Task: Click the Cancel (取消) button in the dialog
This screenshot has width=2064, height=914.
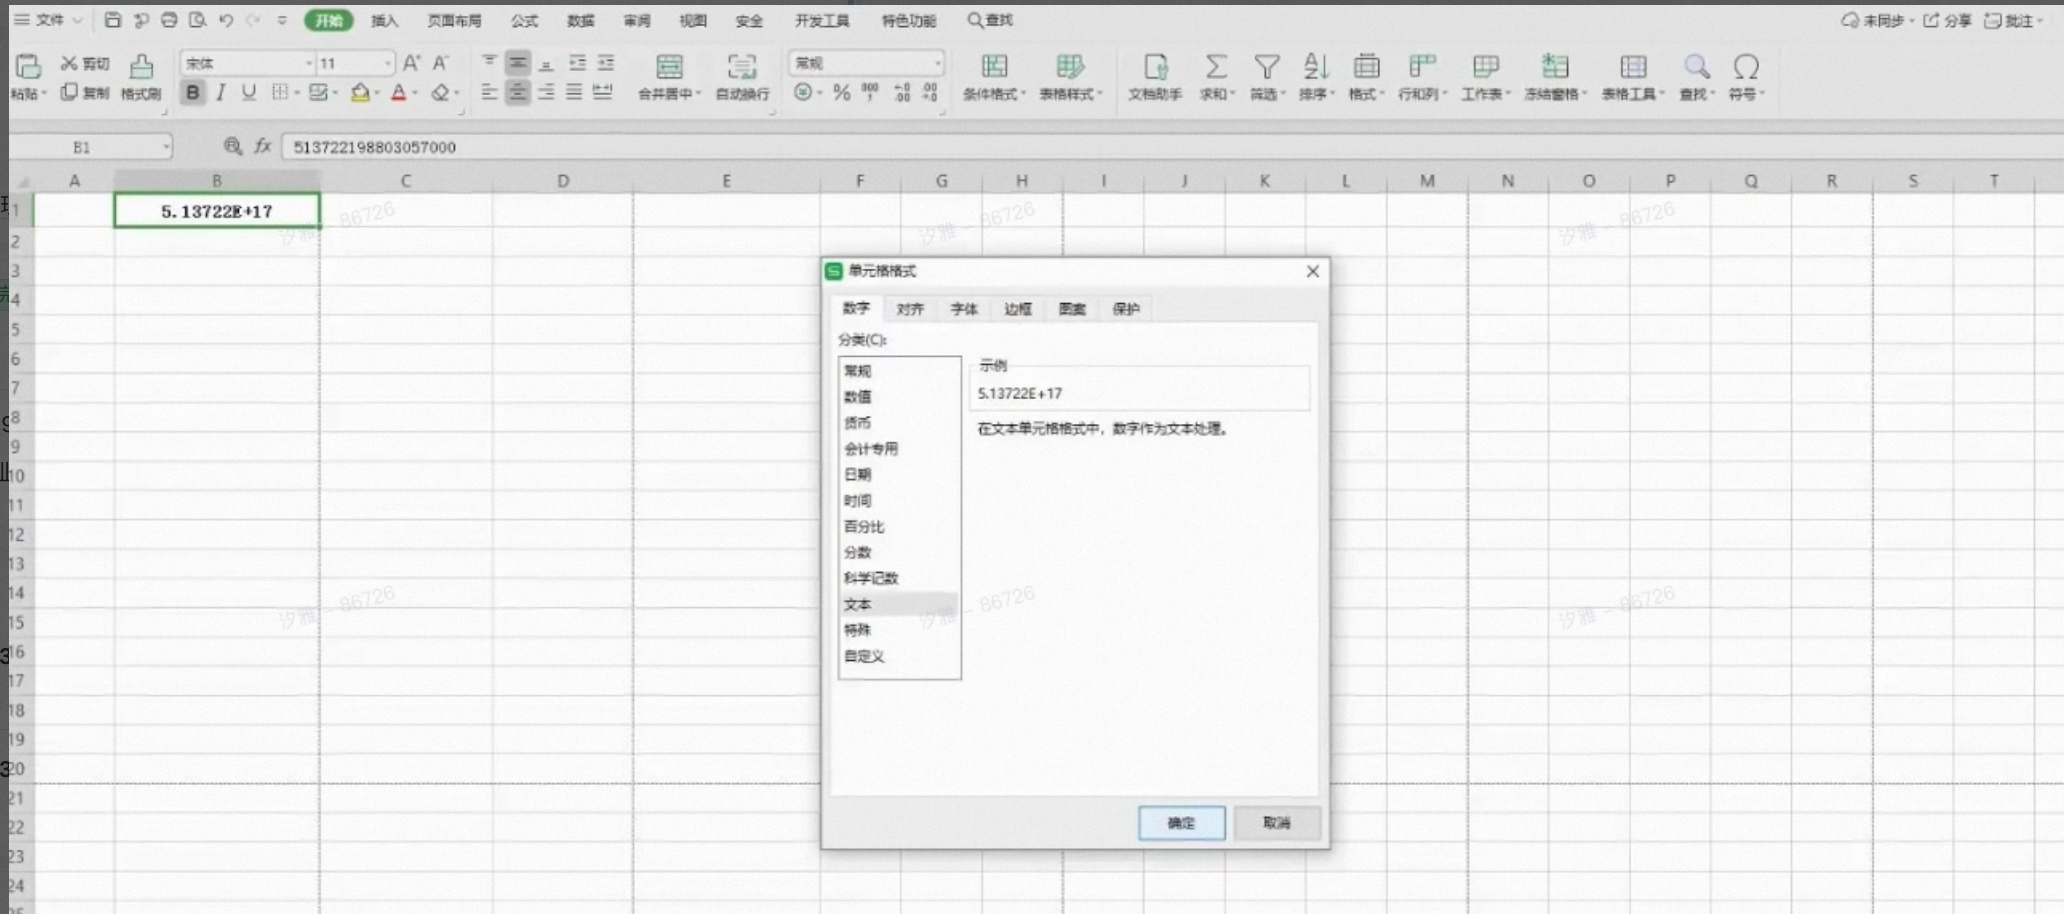Action: (x=1277, y=822)
